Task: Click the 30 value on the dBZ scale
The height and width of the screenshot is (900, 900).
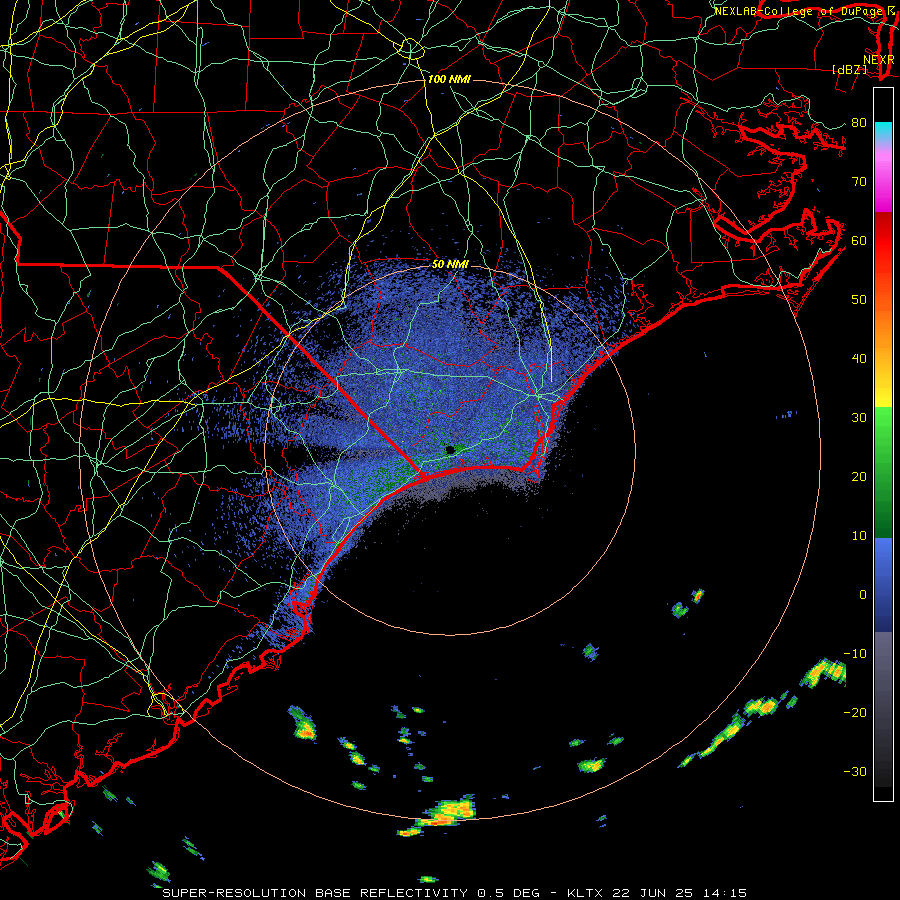Action: tap(859, 418)
